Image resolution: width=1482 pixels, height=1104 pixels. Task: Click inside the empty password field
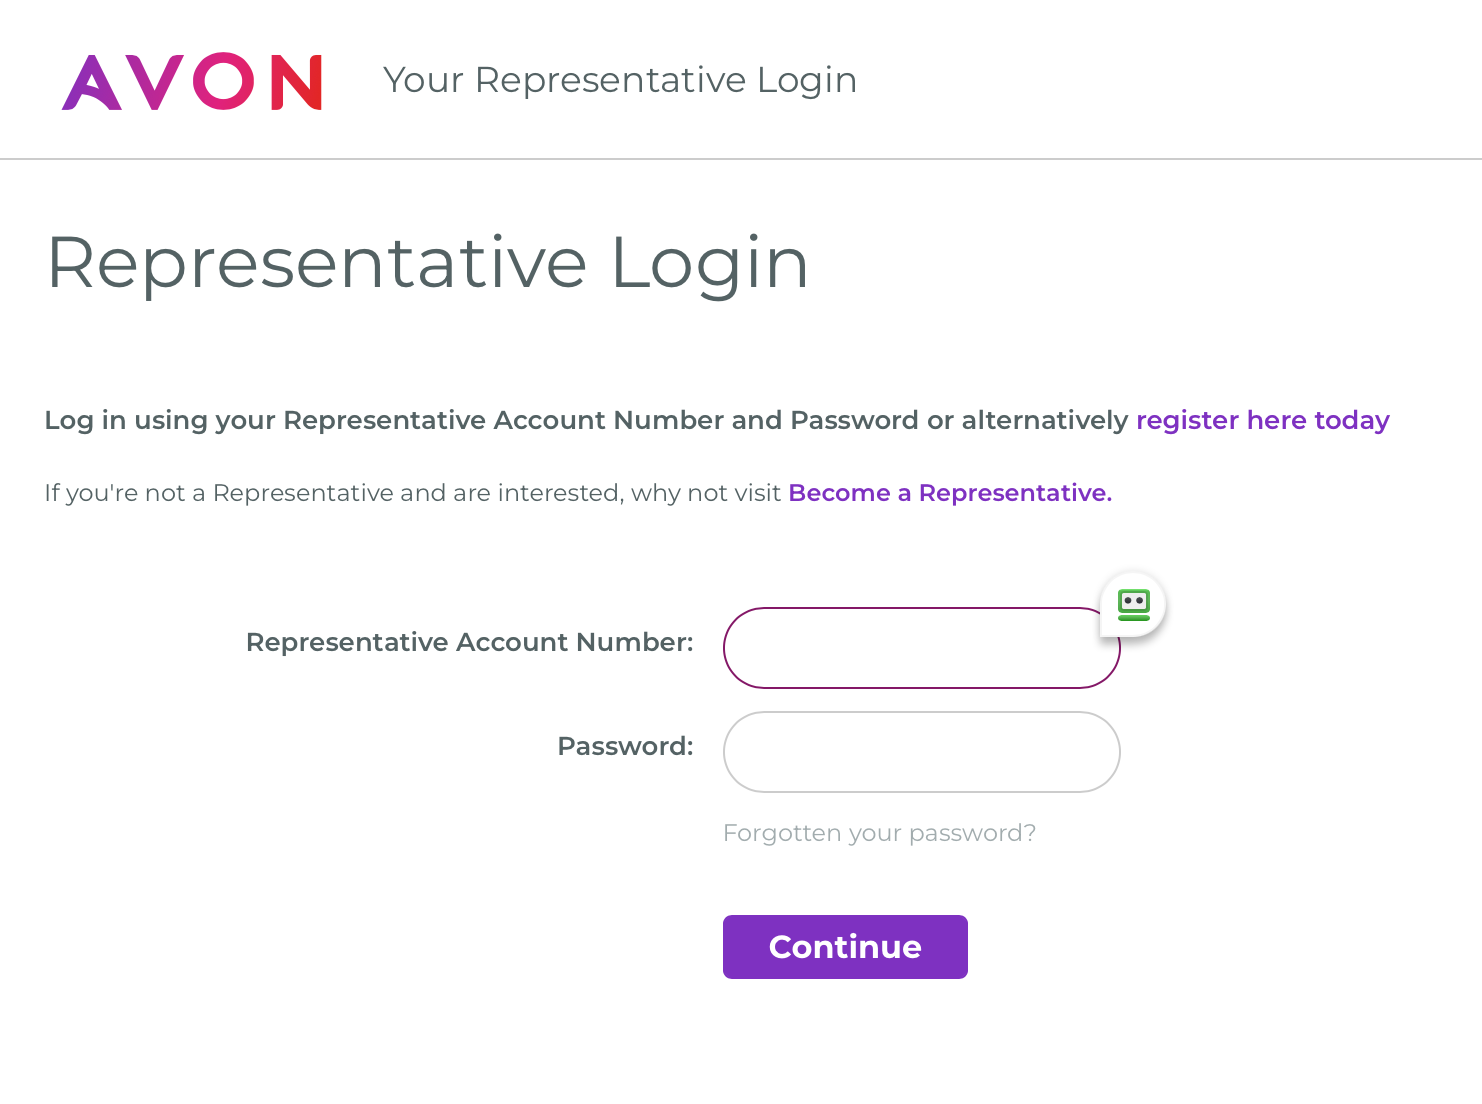[920, 752]
